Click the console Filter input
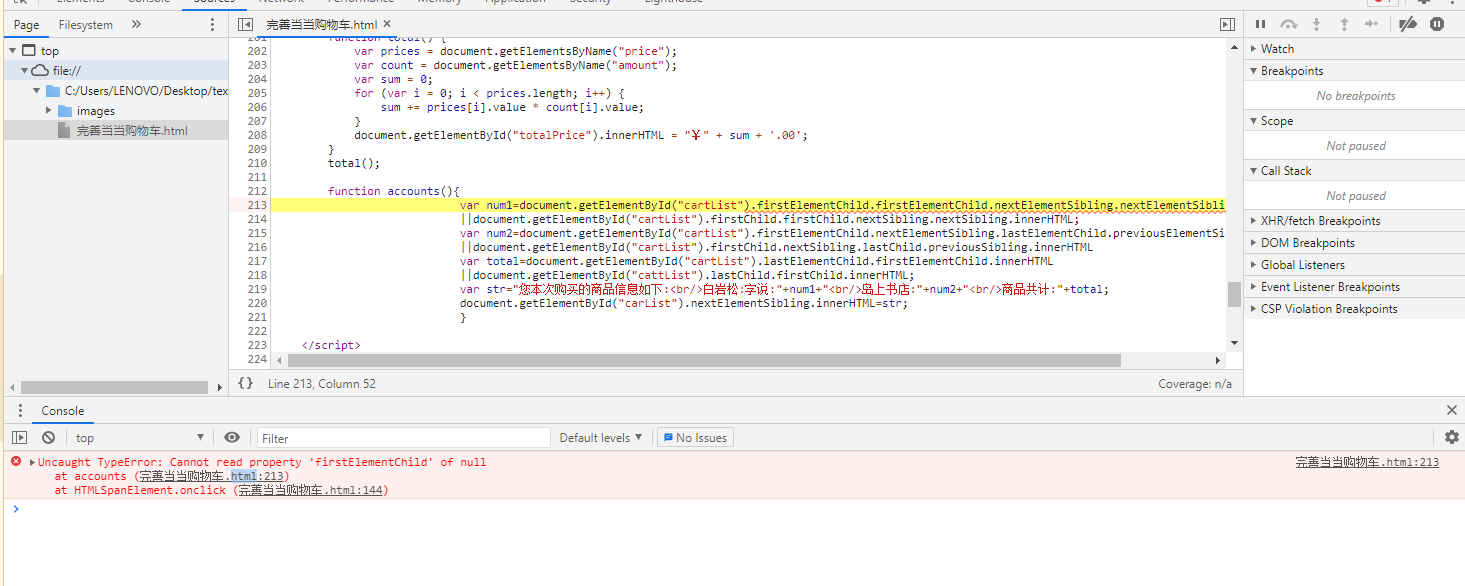The height and width of the screenshot is (586, 1465). tap(404, 437)
